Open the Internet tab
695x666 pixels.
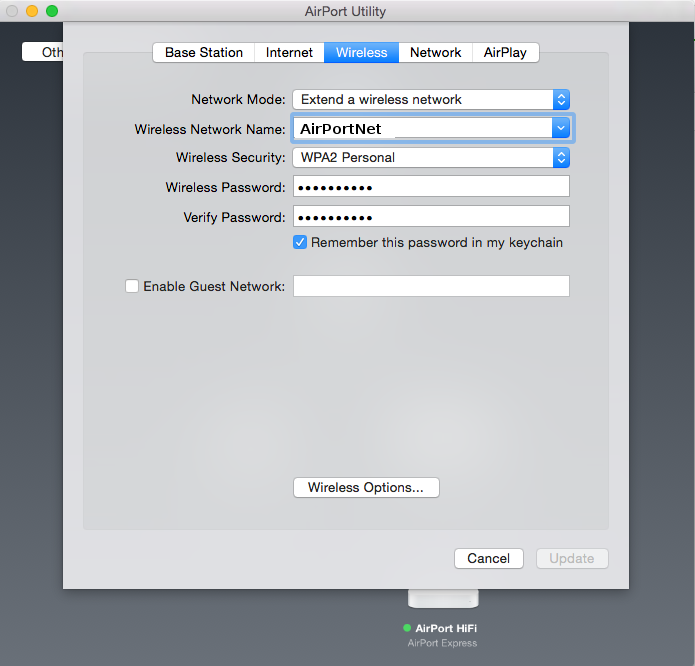pyautogui.click(x=289, y=53)
